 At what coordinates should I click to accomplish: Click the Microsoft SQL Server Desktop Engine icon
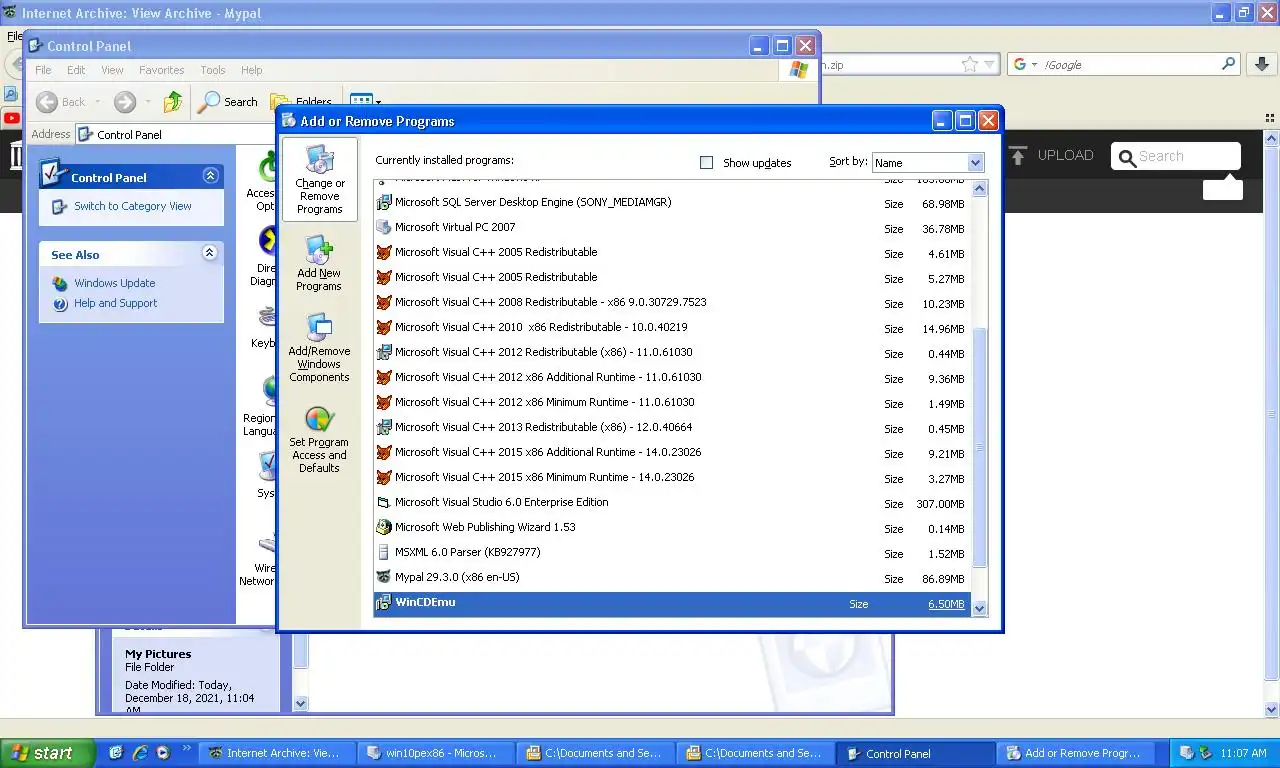coord(383,202)
